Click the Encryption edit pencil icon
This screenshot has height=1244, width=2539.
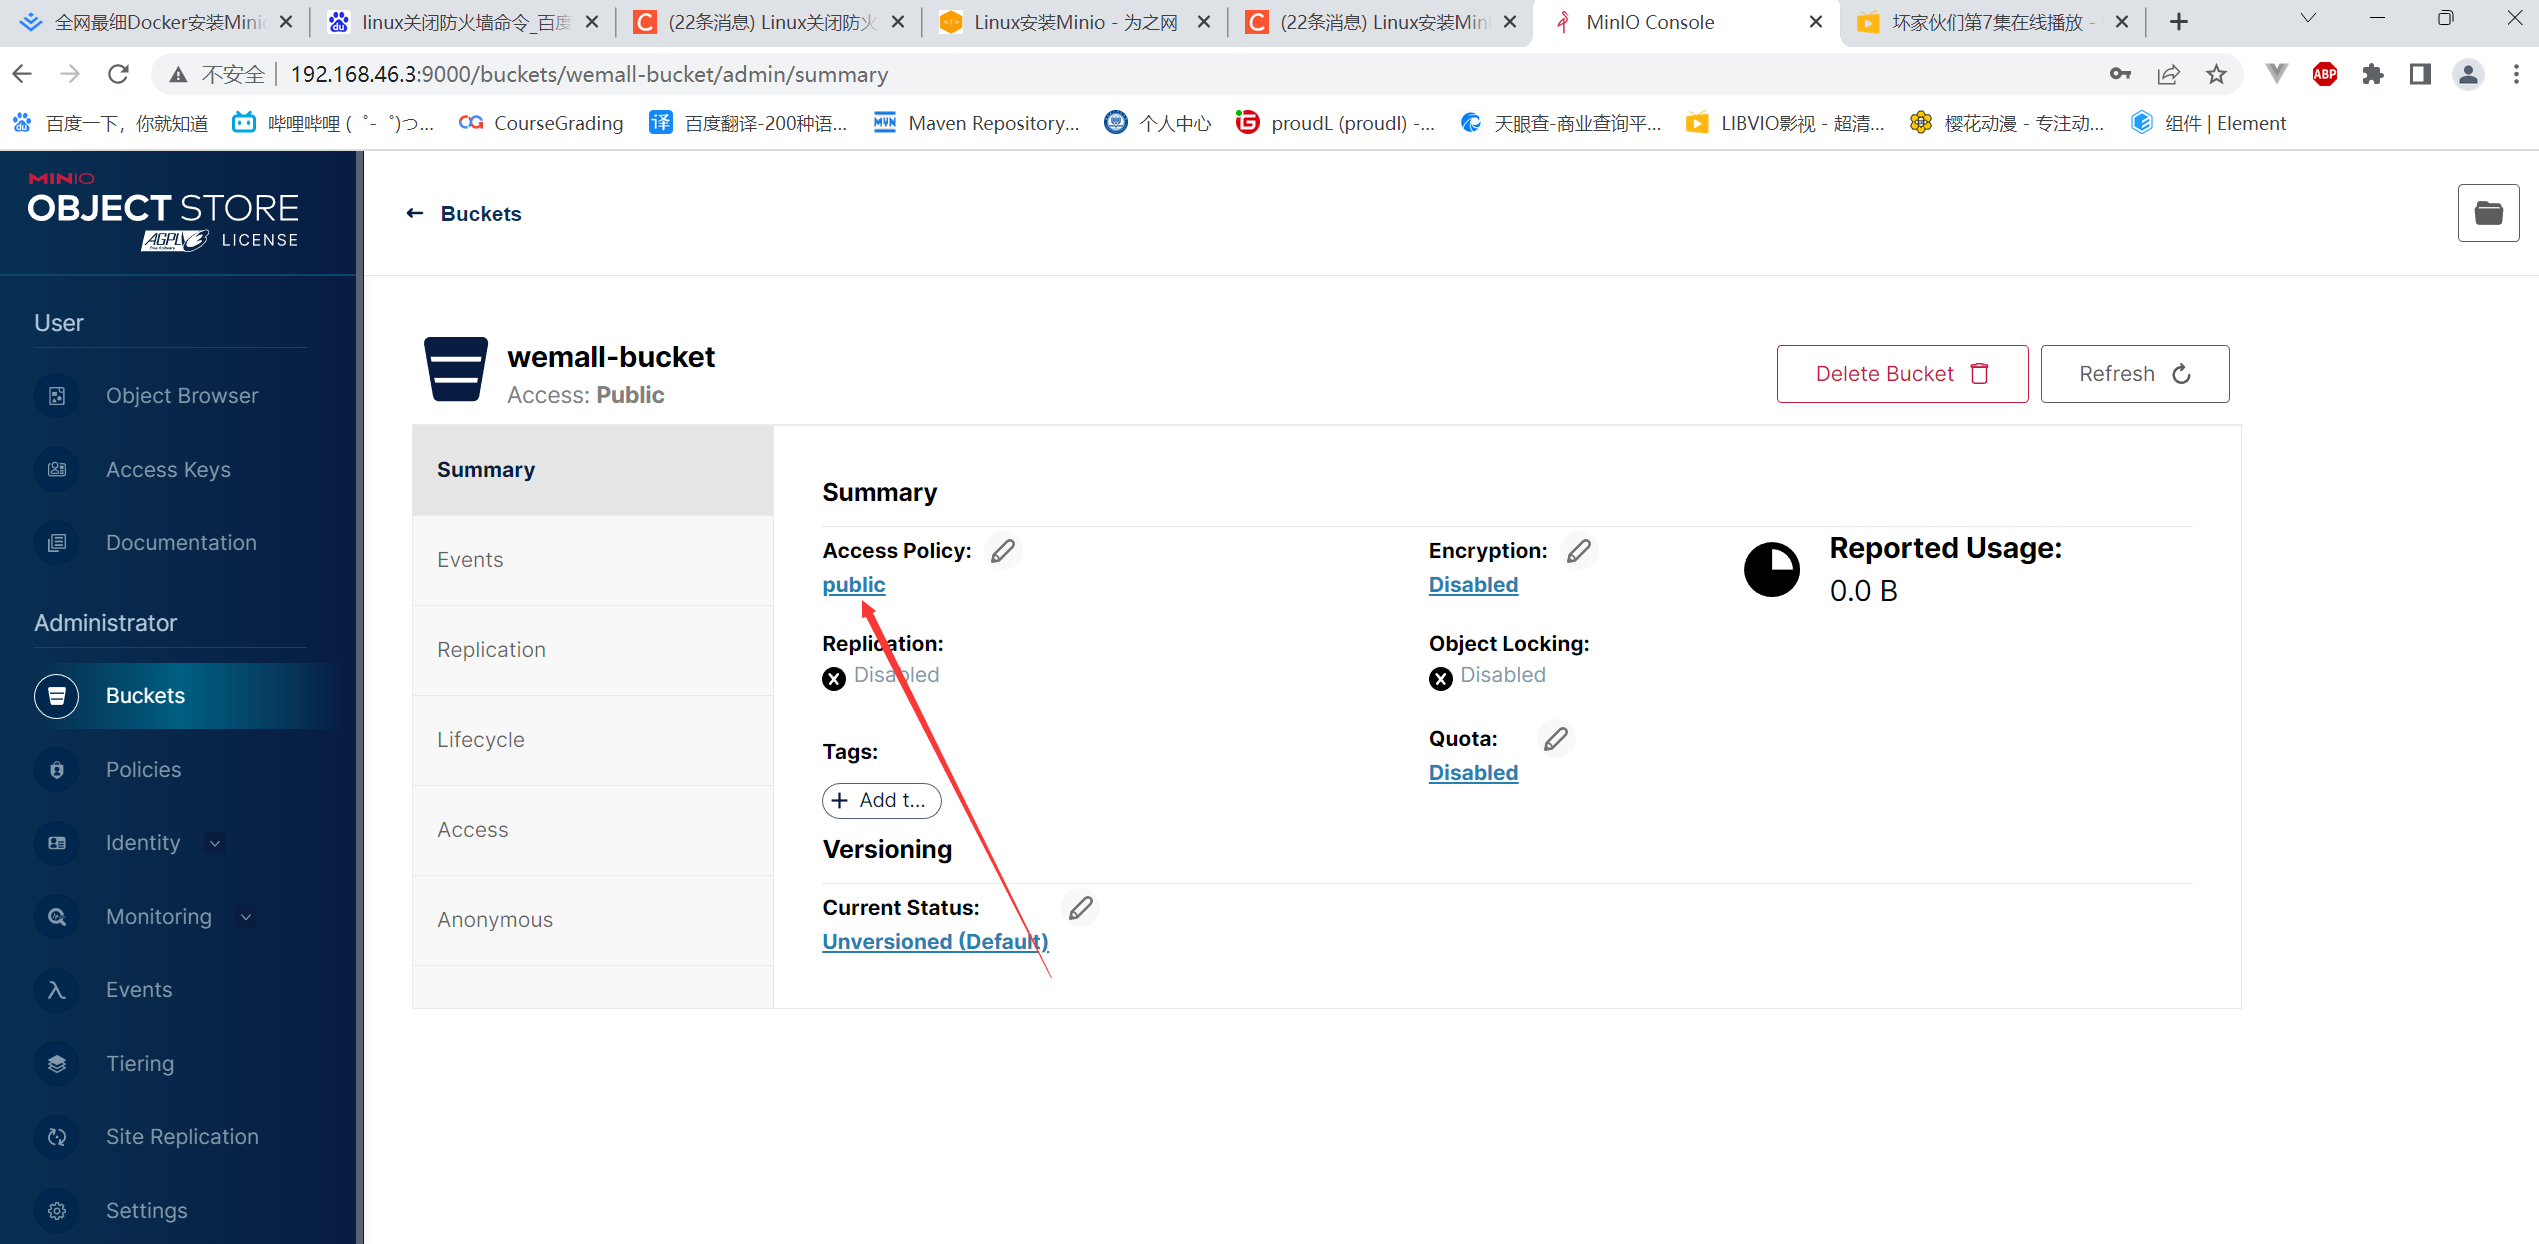pos(1579,551)
